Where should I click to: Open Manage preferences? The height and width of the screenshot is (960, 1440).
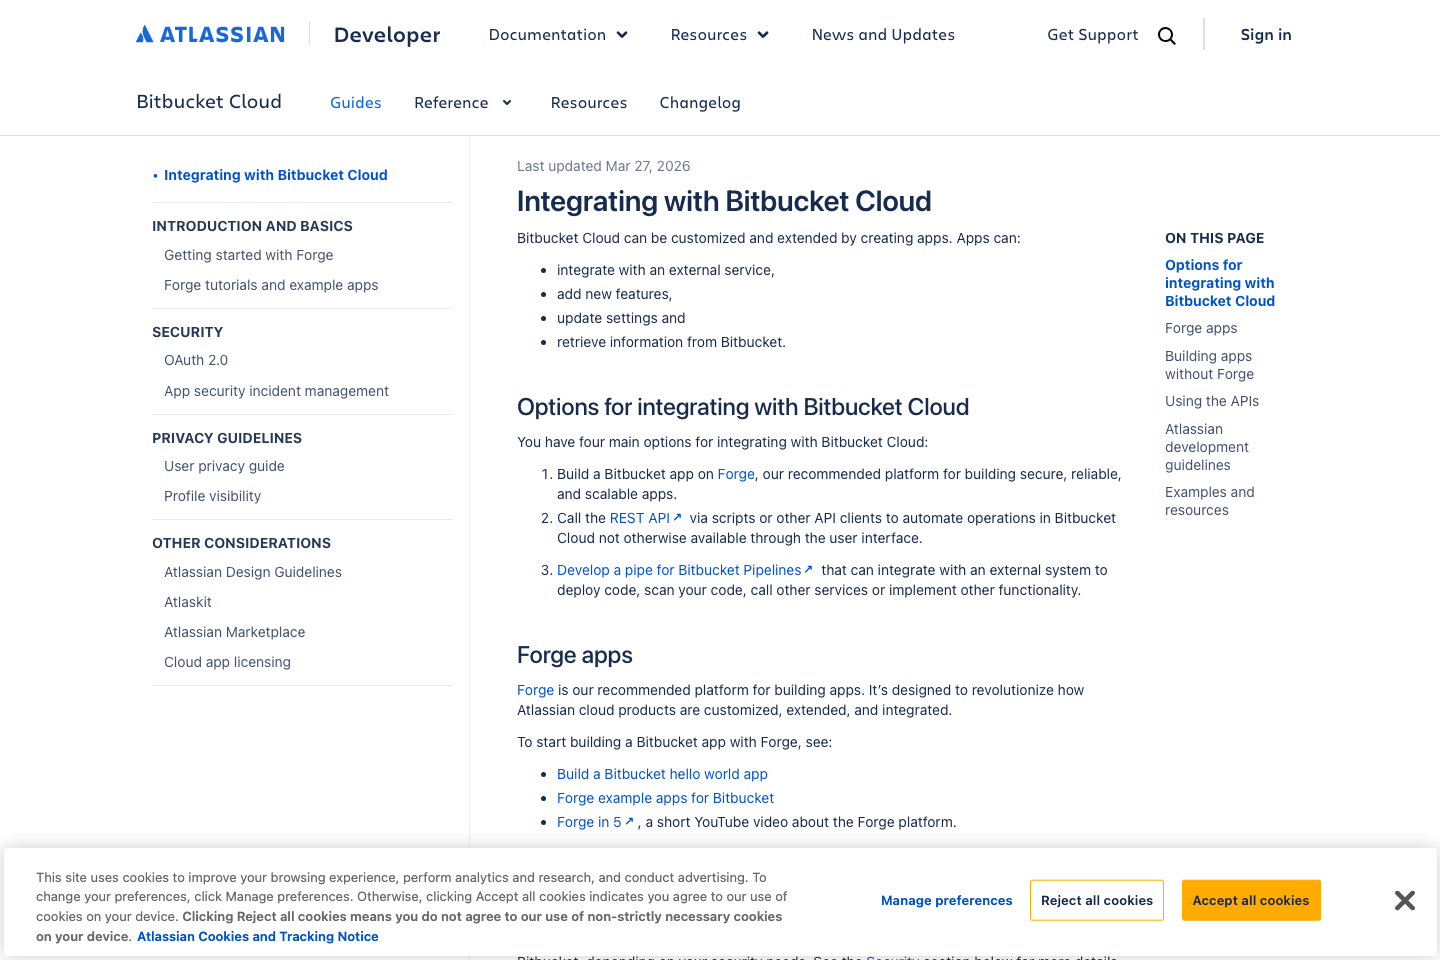point(946,900)
